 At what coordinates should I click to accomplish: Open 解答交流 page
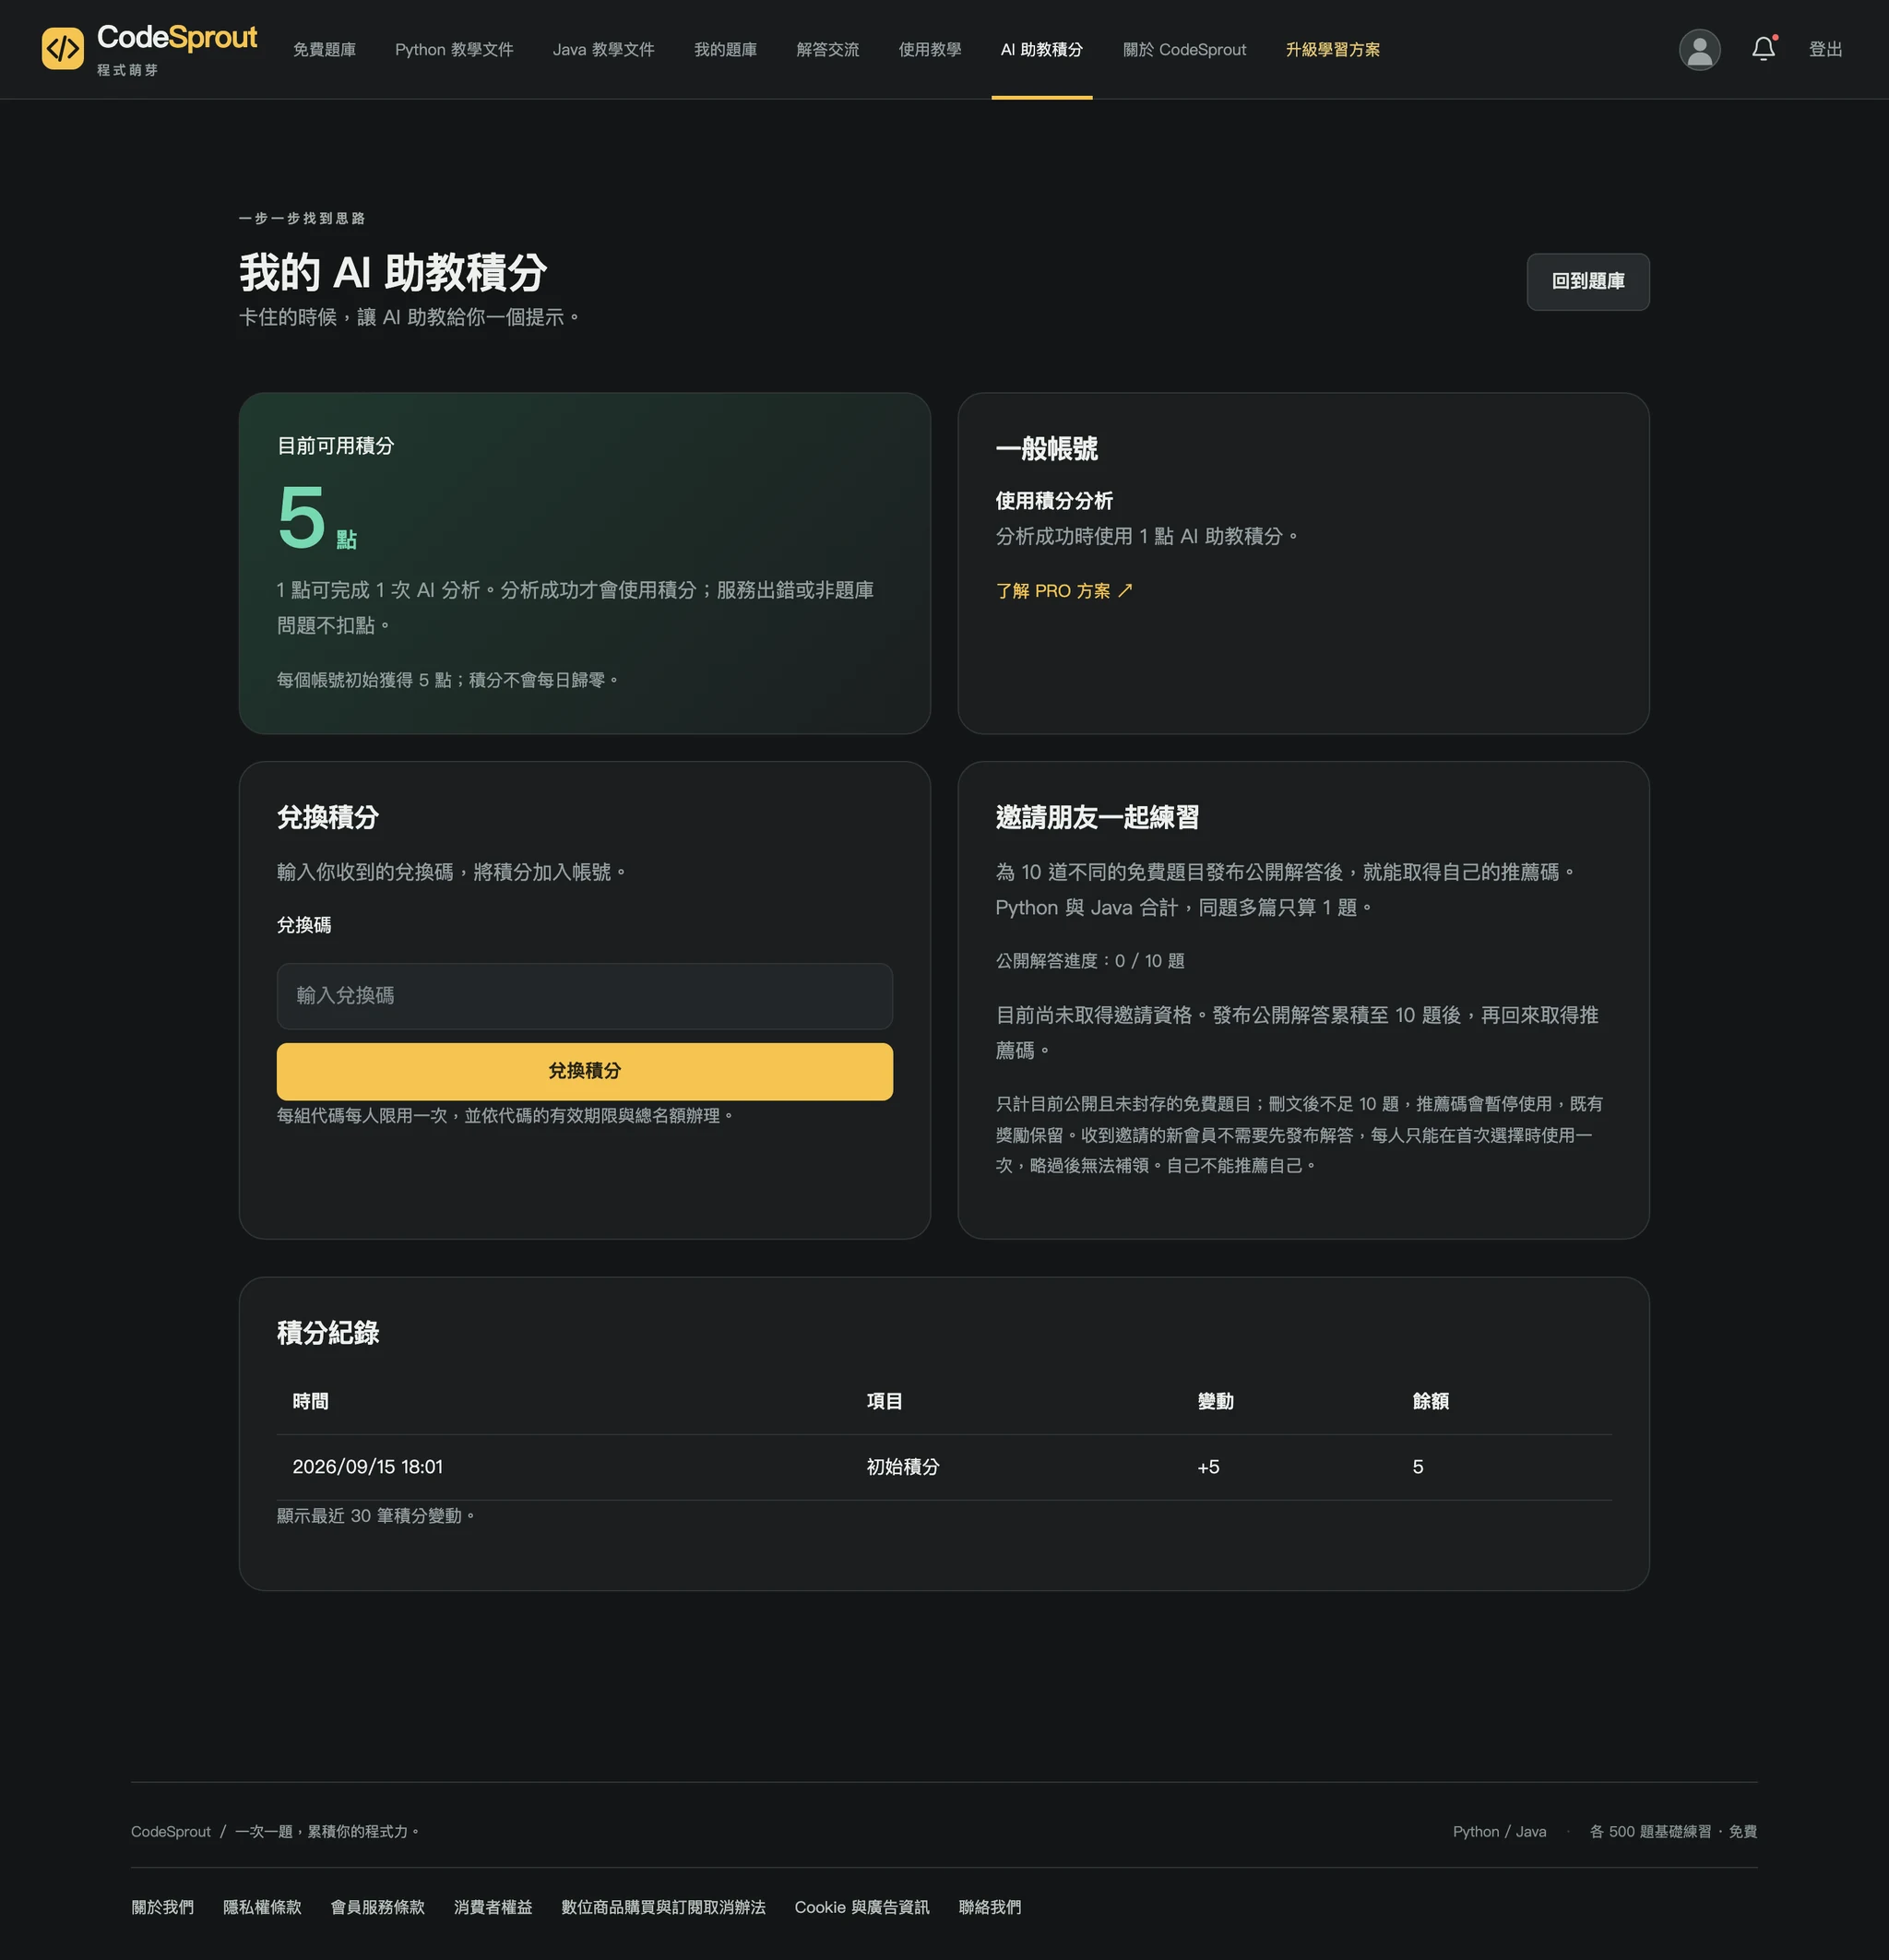(x=827, y=50)
